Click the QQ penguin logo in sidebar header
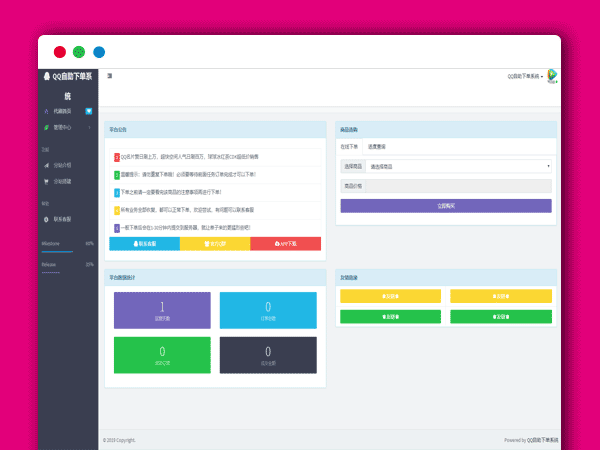This screenshot has width=600, height=450. pyautogui.click(x=46, y=76)
